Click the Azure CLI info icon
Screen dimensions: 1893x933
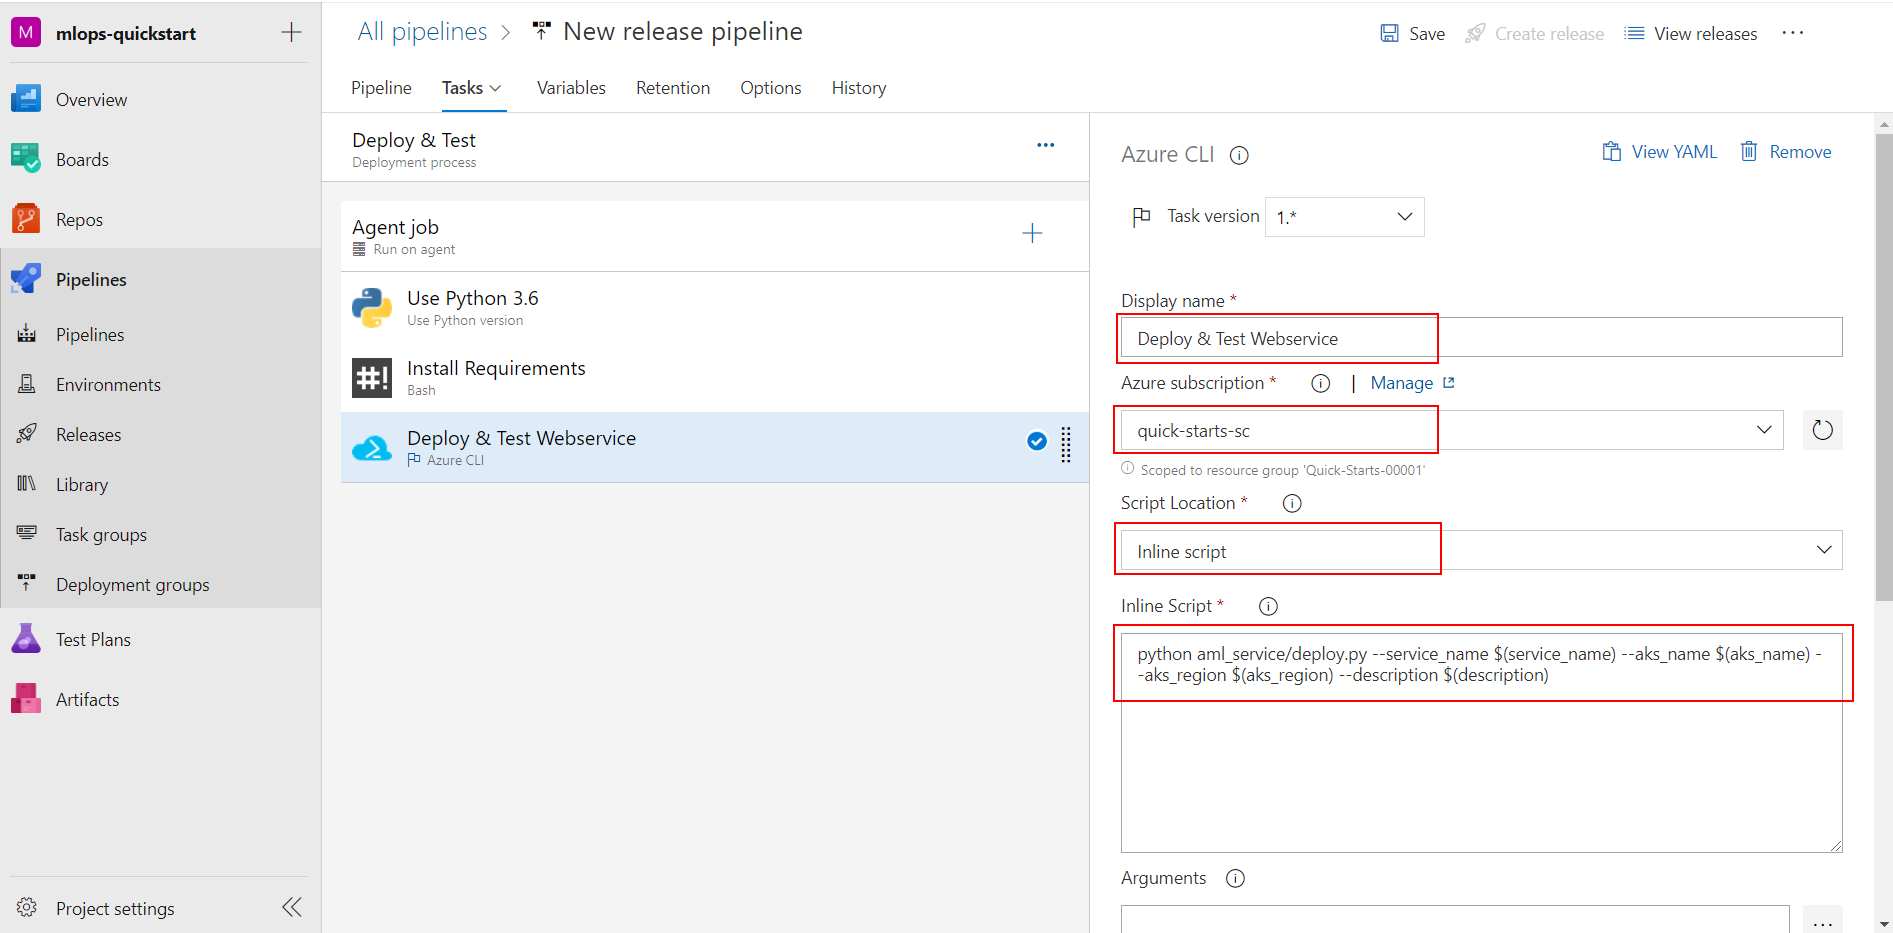1239,155
